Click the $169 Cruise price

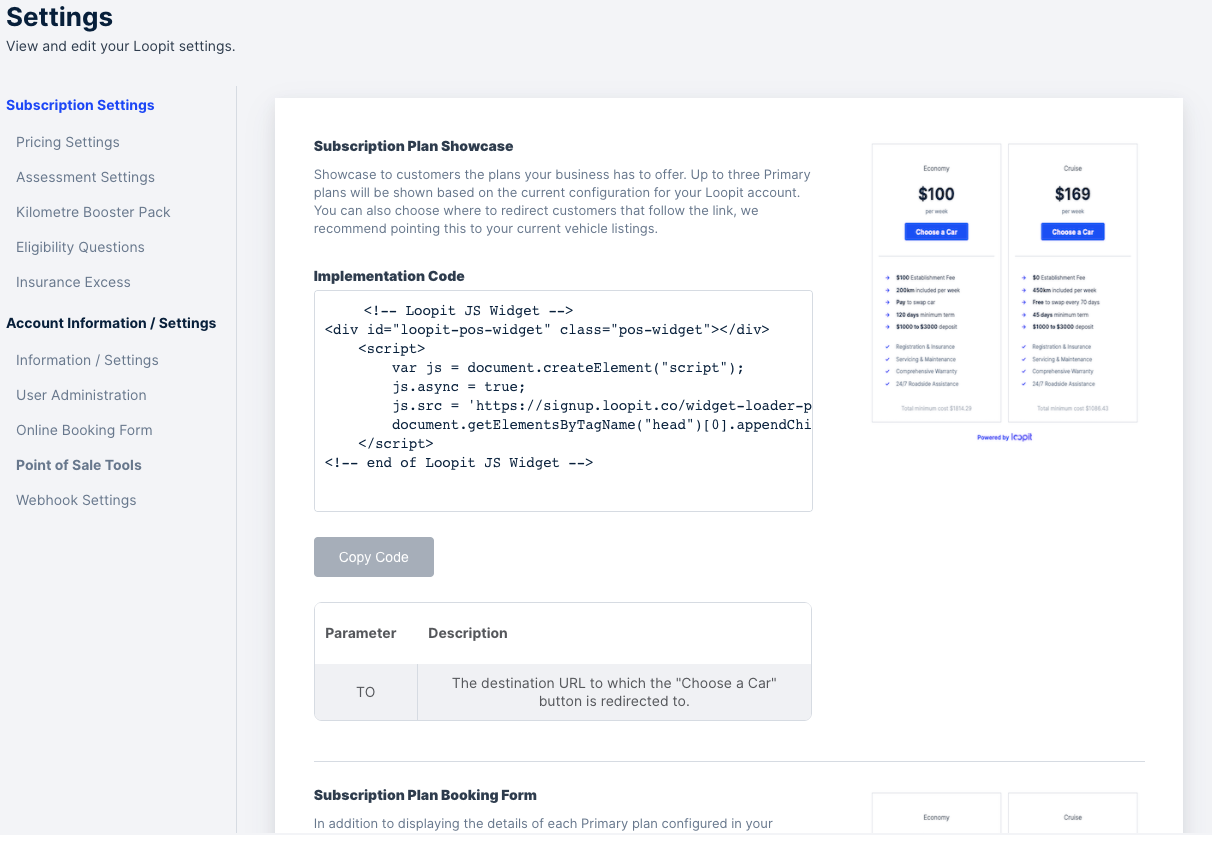[x=1072, y=194]
